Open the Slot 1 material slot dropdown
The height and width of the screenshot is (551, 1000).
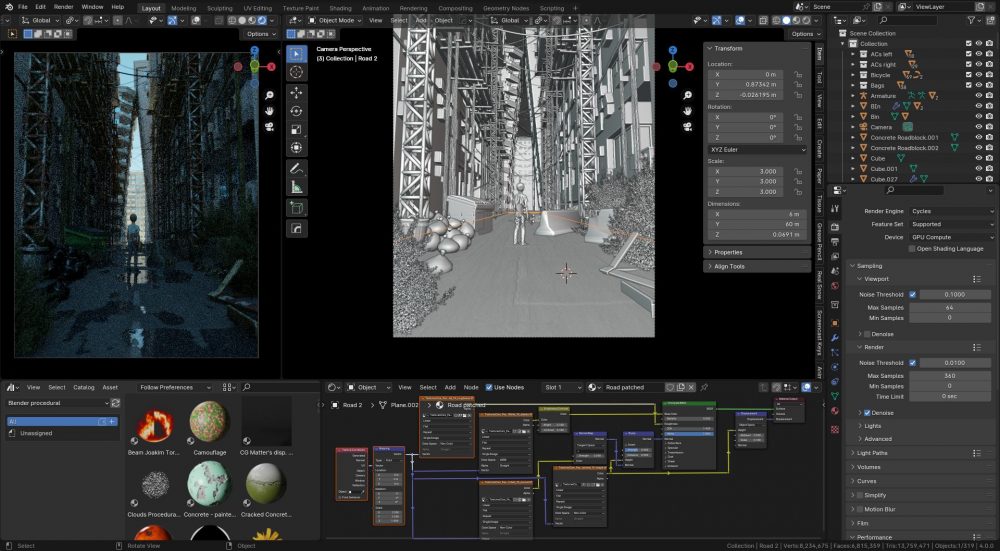coord(562,387)
